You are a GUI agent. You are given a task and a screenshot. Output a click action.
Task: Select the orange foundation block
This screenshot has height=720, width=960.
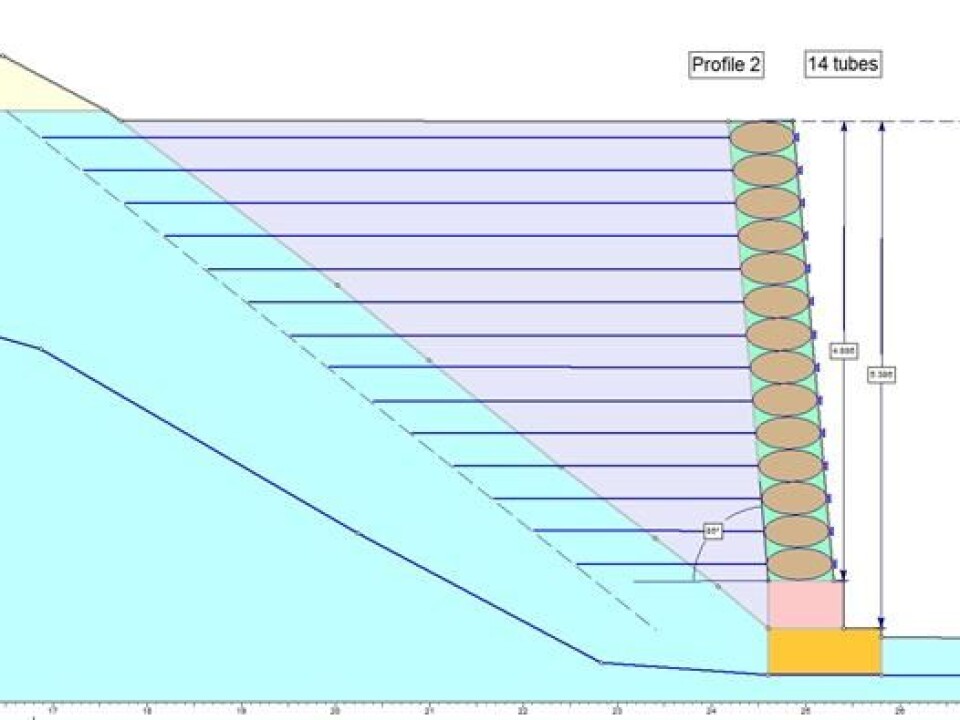(x=823, y=650)
